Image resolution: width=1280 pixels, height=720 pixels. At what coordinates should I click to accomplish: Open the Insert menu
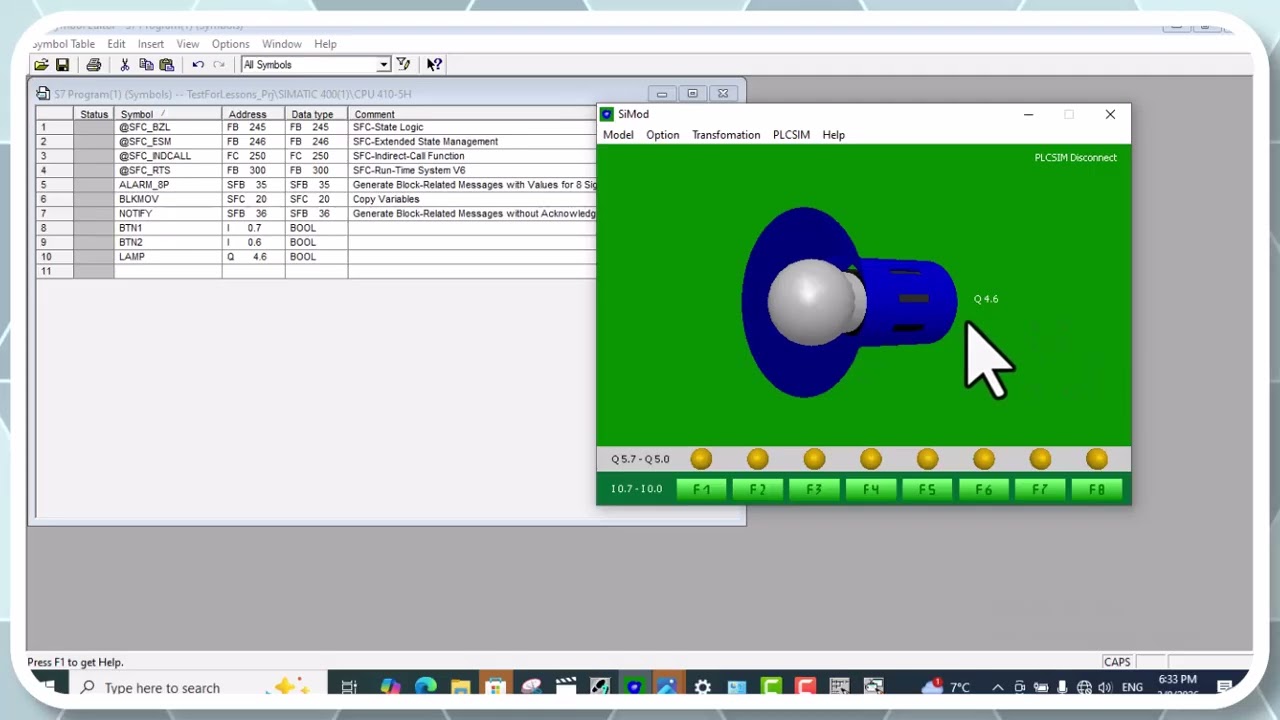pos(151,44)
